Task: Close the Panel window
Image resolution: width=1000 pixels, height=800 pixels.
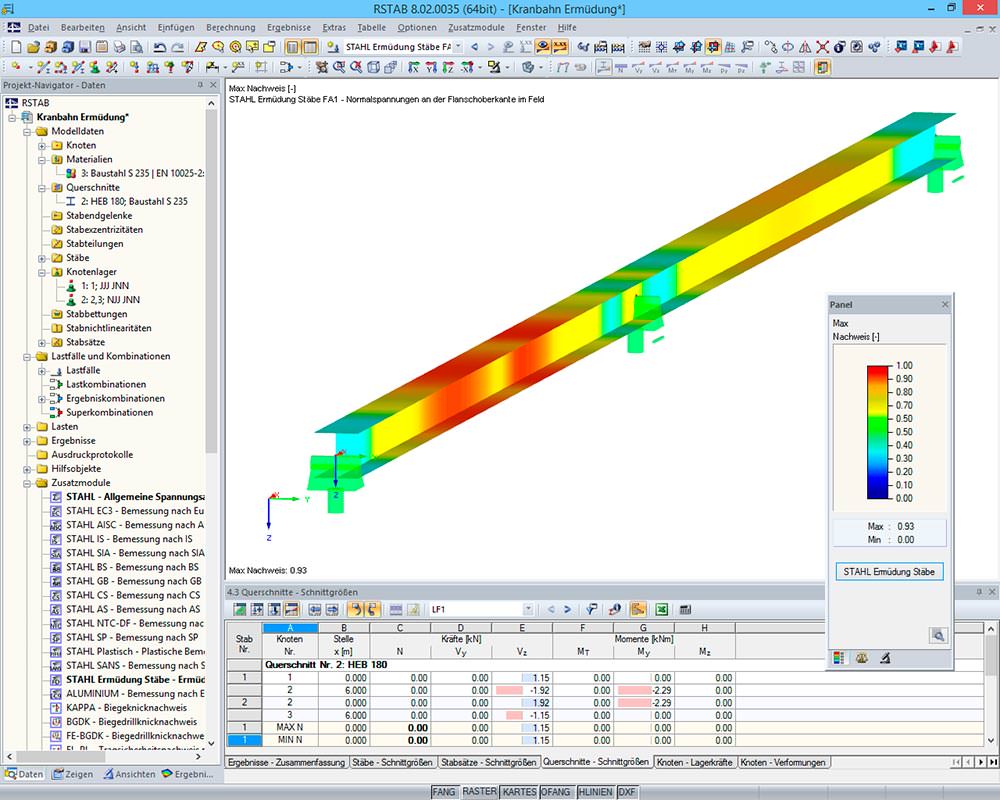Action: coord(945,305)
